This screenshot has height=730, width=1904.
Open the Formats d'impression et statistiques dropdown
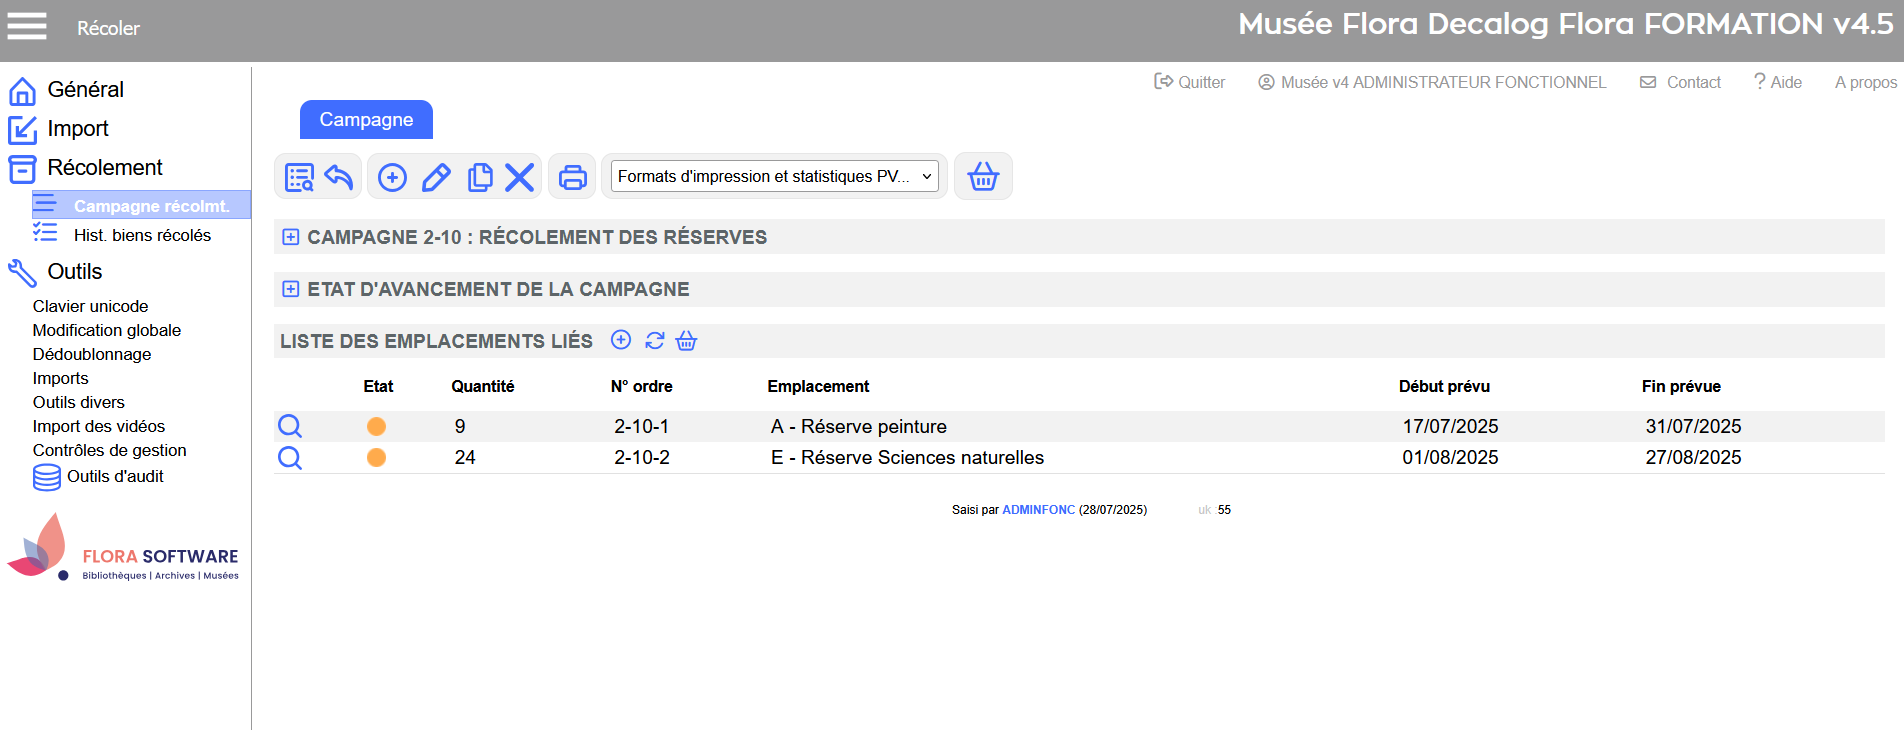pyautogui.click(x=774, y=177)
